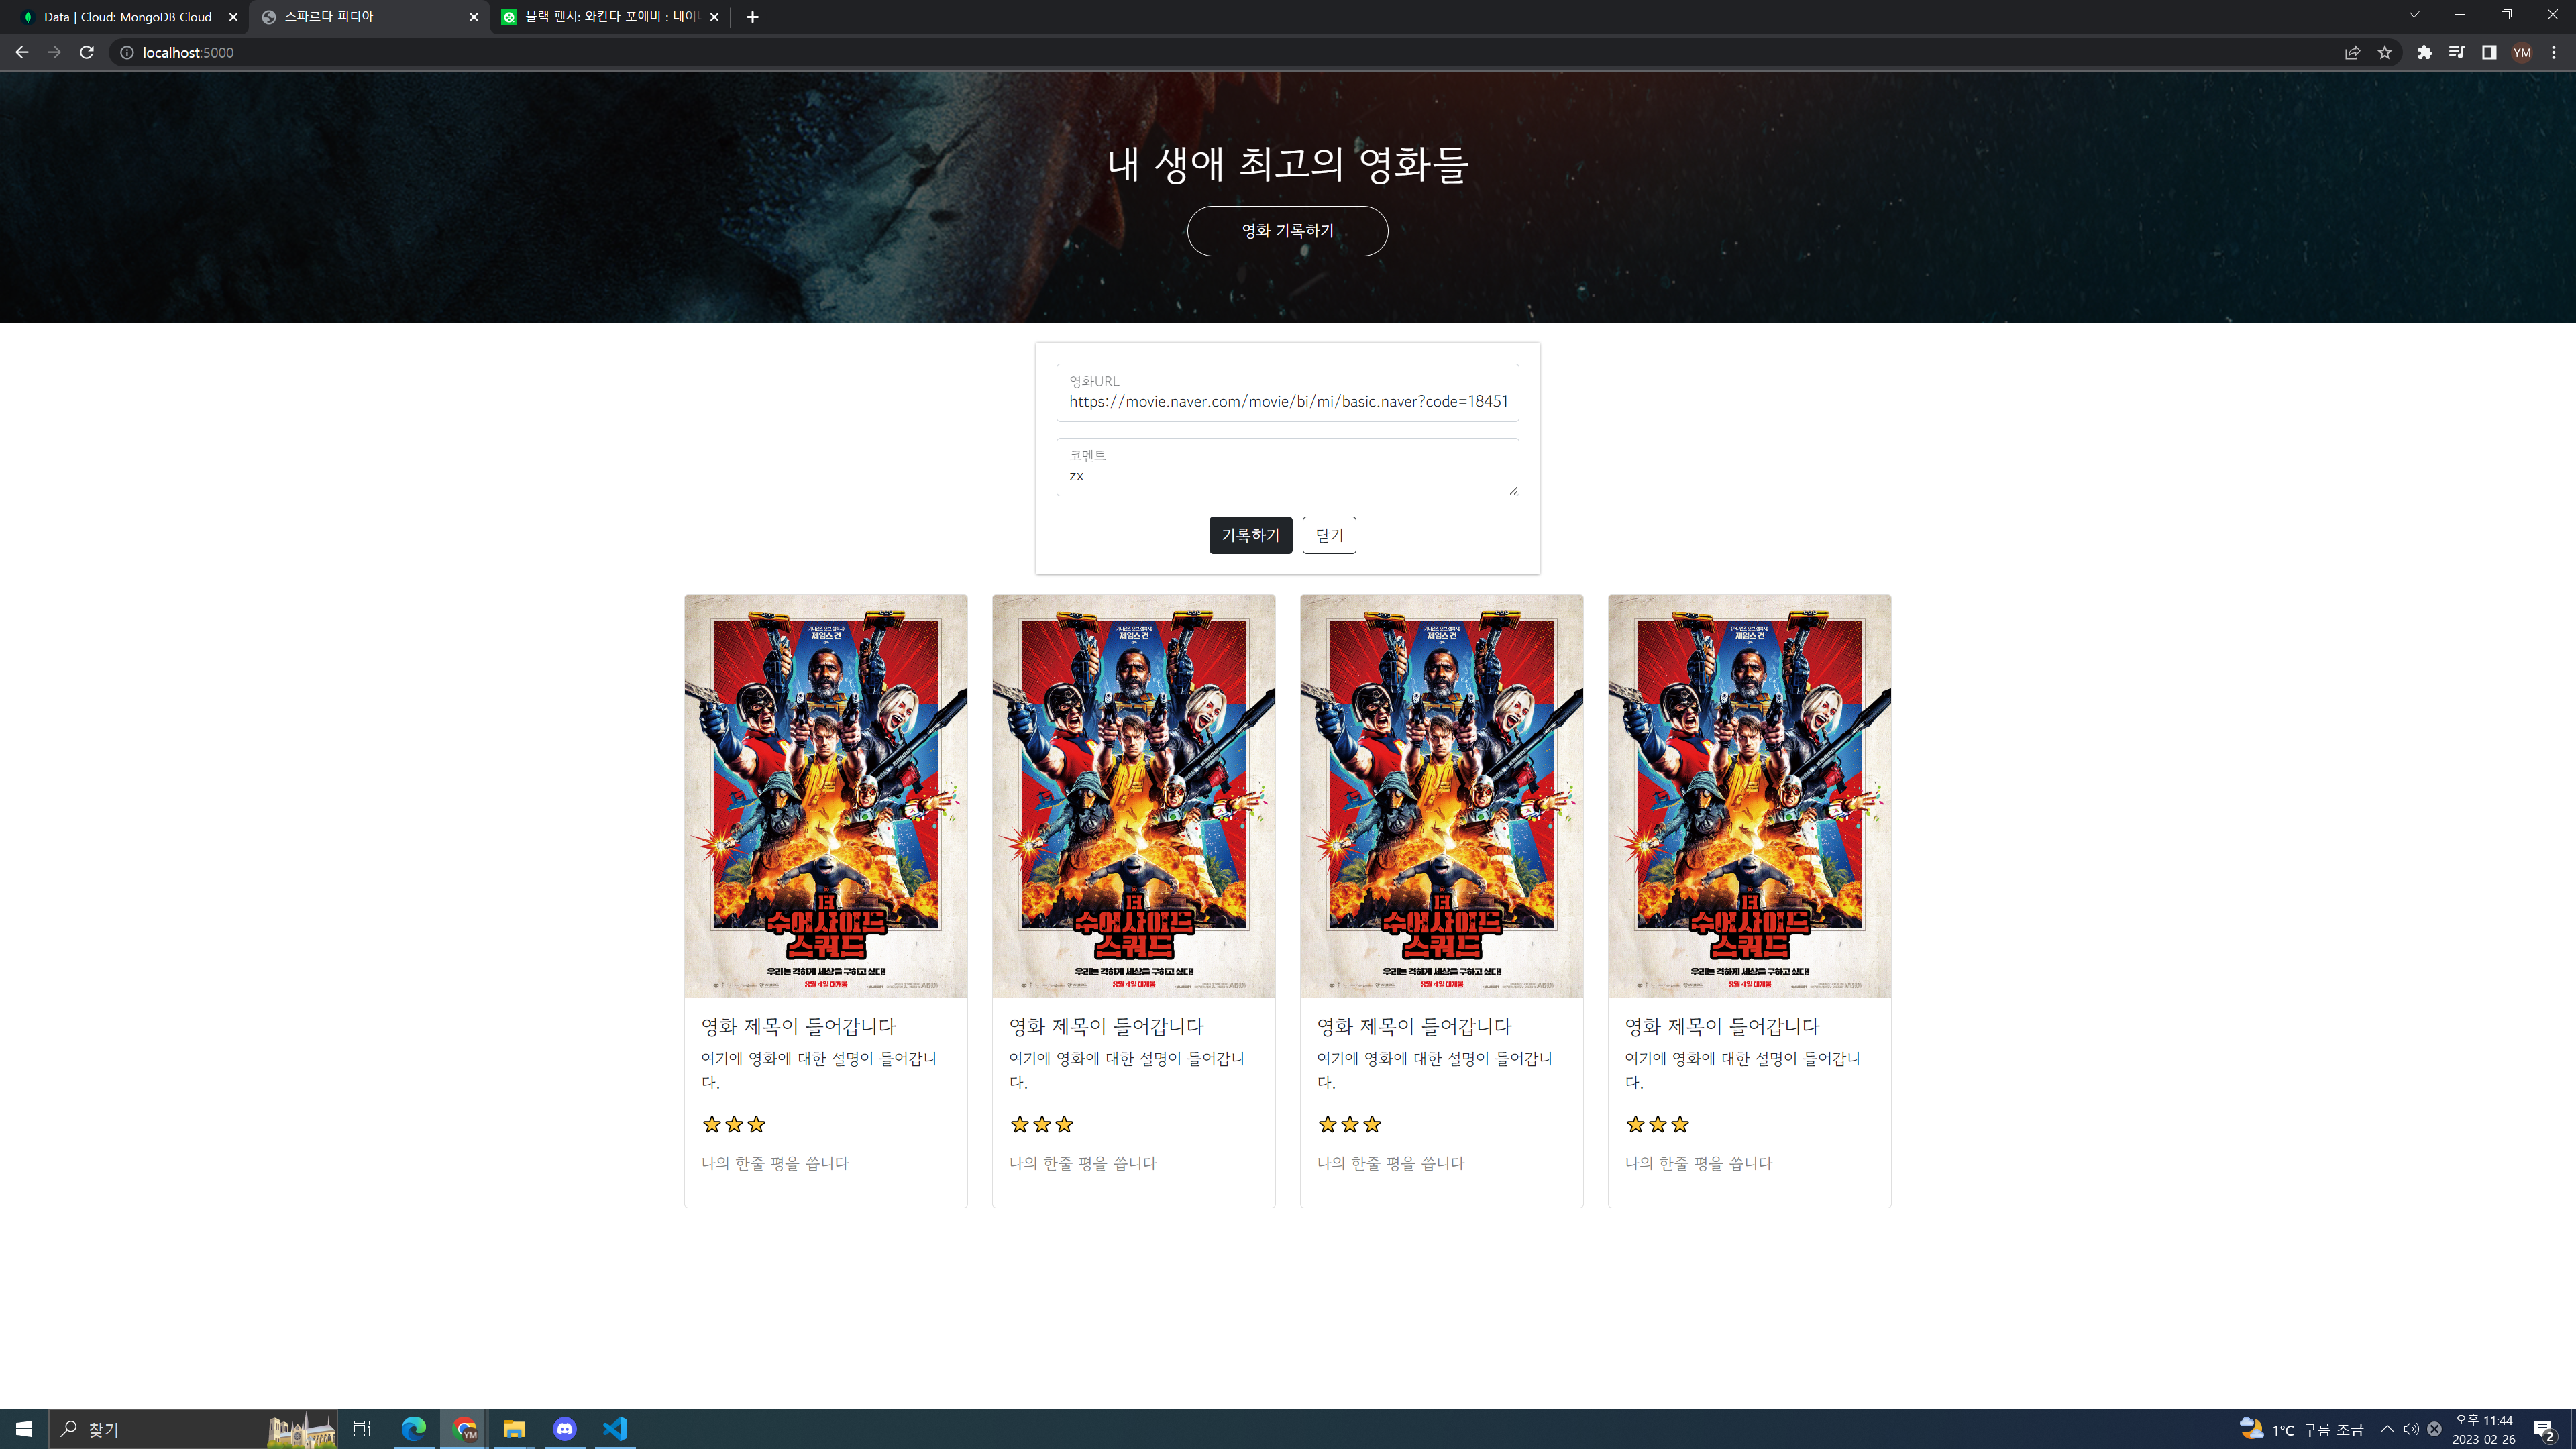Screen dimensions: 2576x1449
Task: Open the Chrome three-dot menu
Action: pyautogui.click(x=2554, y=52)
